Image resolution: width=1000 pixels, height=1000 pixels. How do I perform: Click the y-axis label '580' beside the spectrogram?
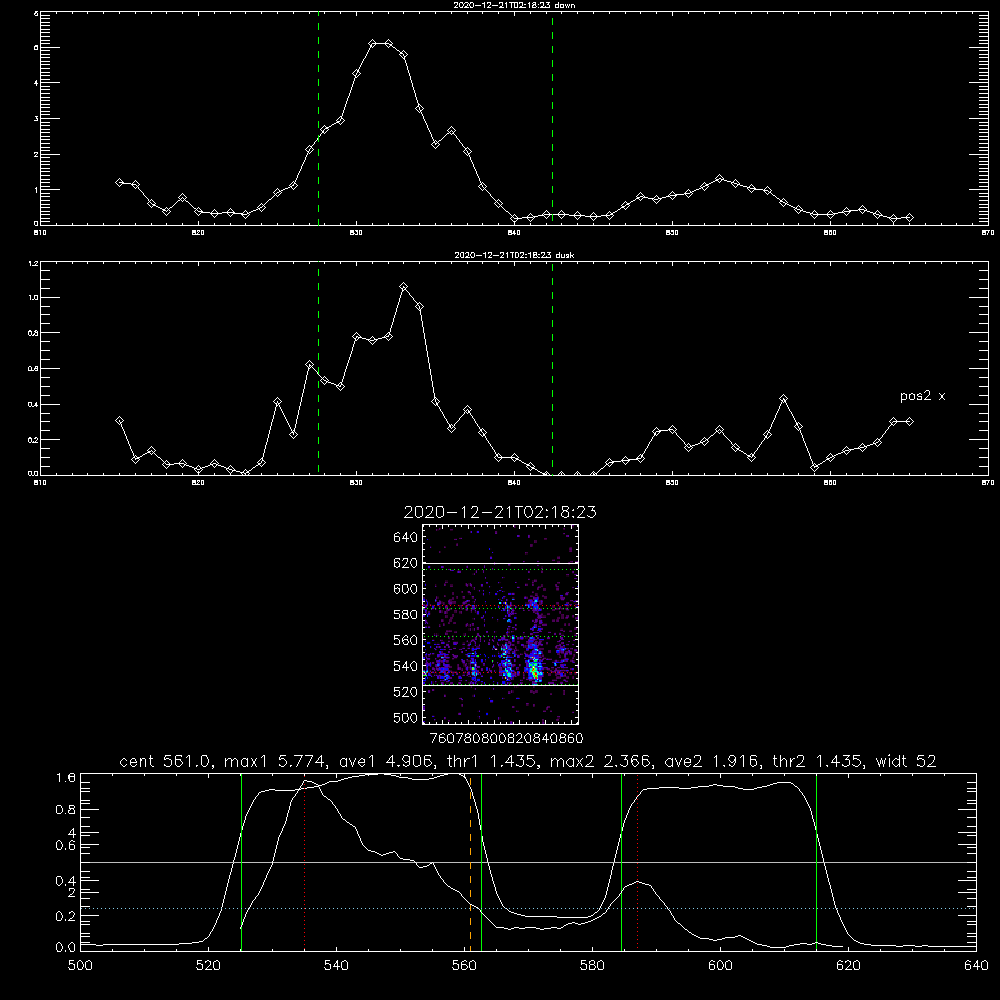(x=406, y=615)
